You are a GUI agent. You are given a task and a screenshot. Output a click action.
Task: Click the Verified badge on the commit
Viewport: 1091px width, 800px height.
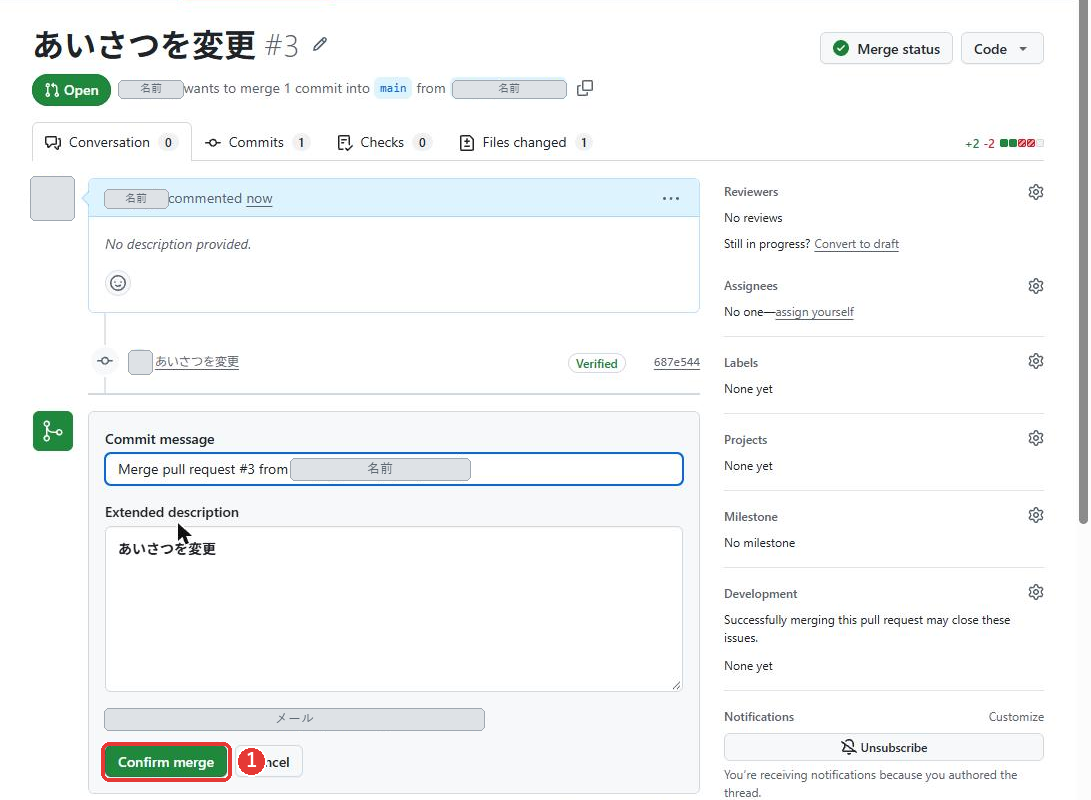[x=596, y=364]
